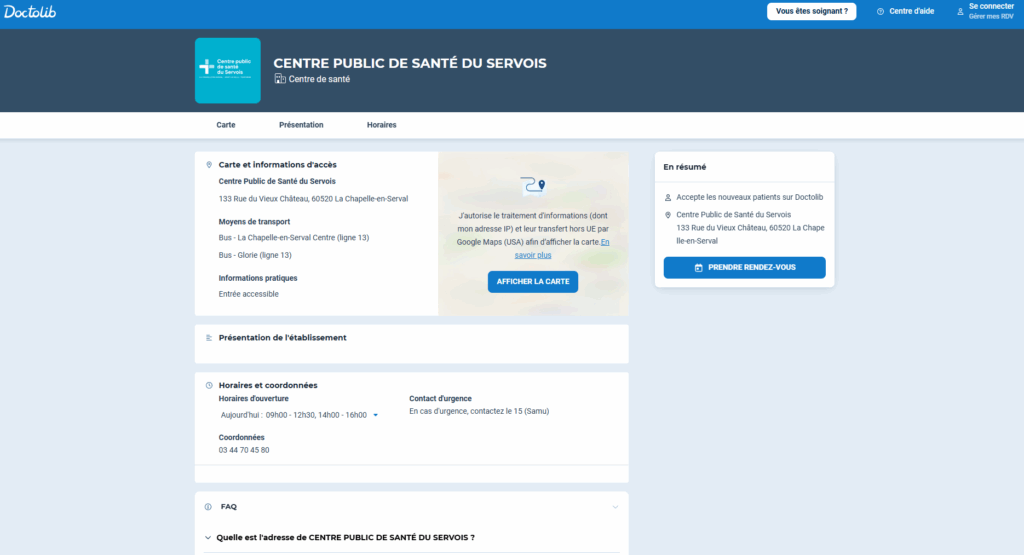Click the building icon next to Centre de santé

(280, 79)
